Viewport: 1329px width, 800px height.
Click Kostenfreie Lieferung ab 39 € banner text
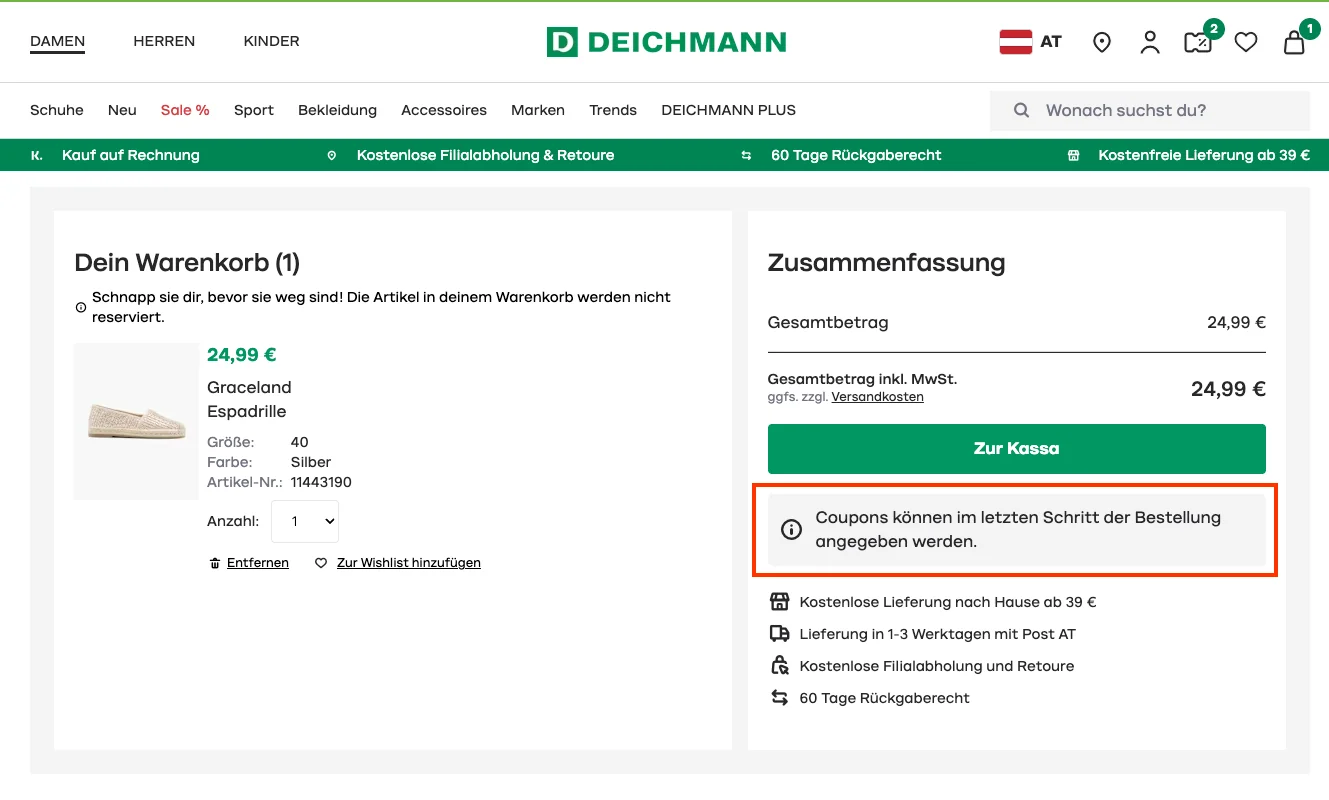(1204, 155)
